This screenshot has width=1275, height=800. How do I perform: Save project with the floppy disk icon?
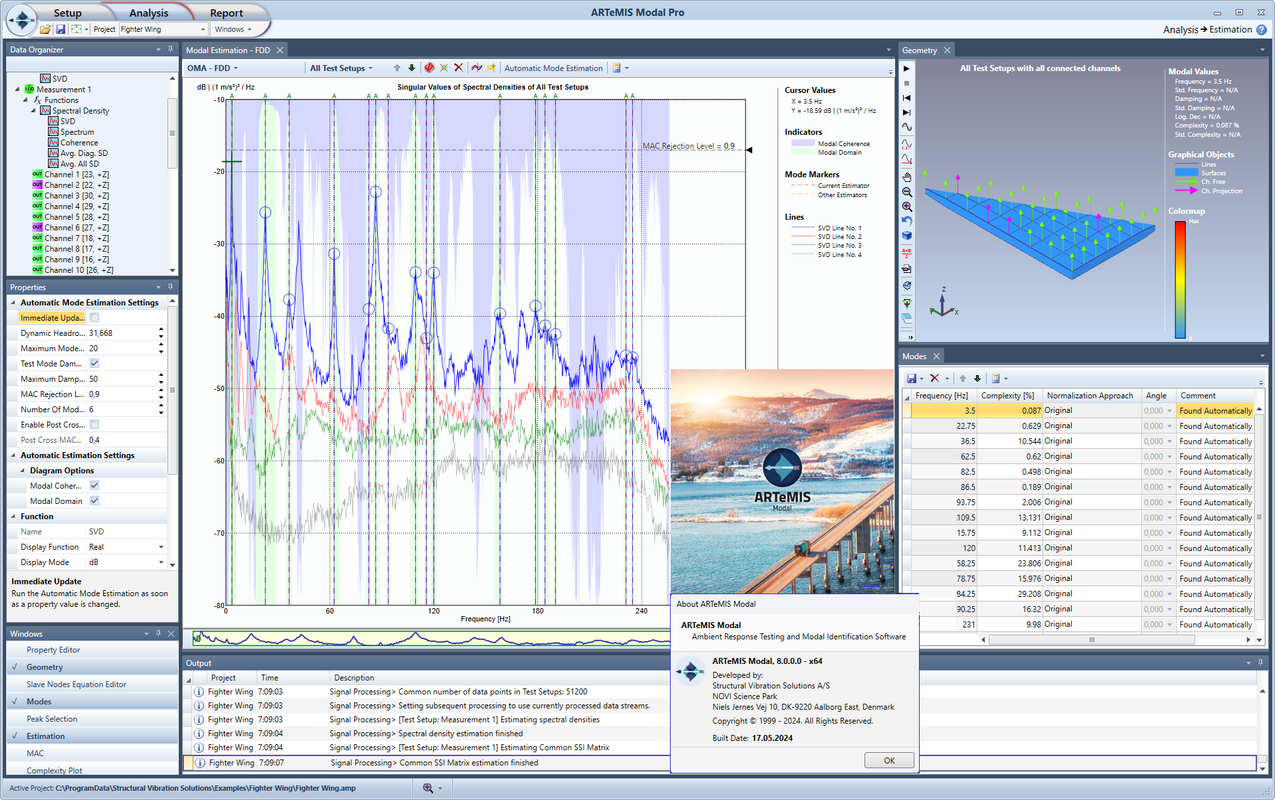(x=60, y=29)
